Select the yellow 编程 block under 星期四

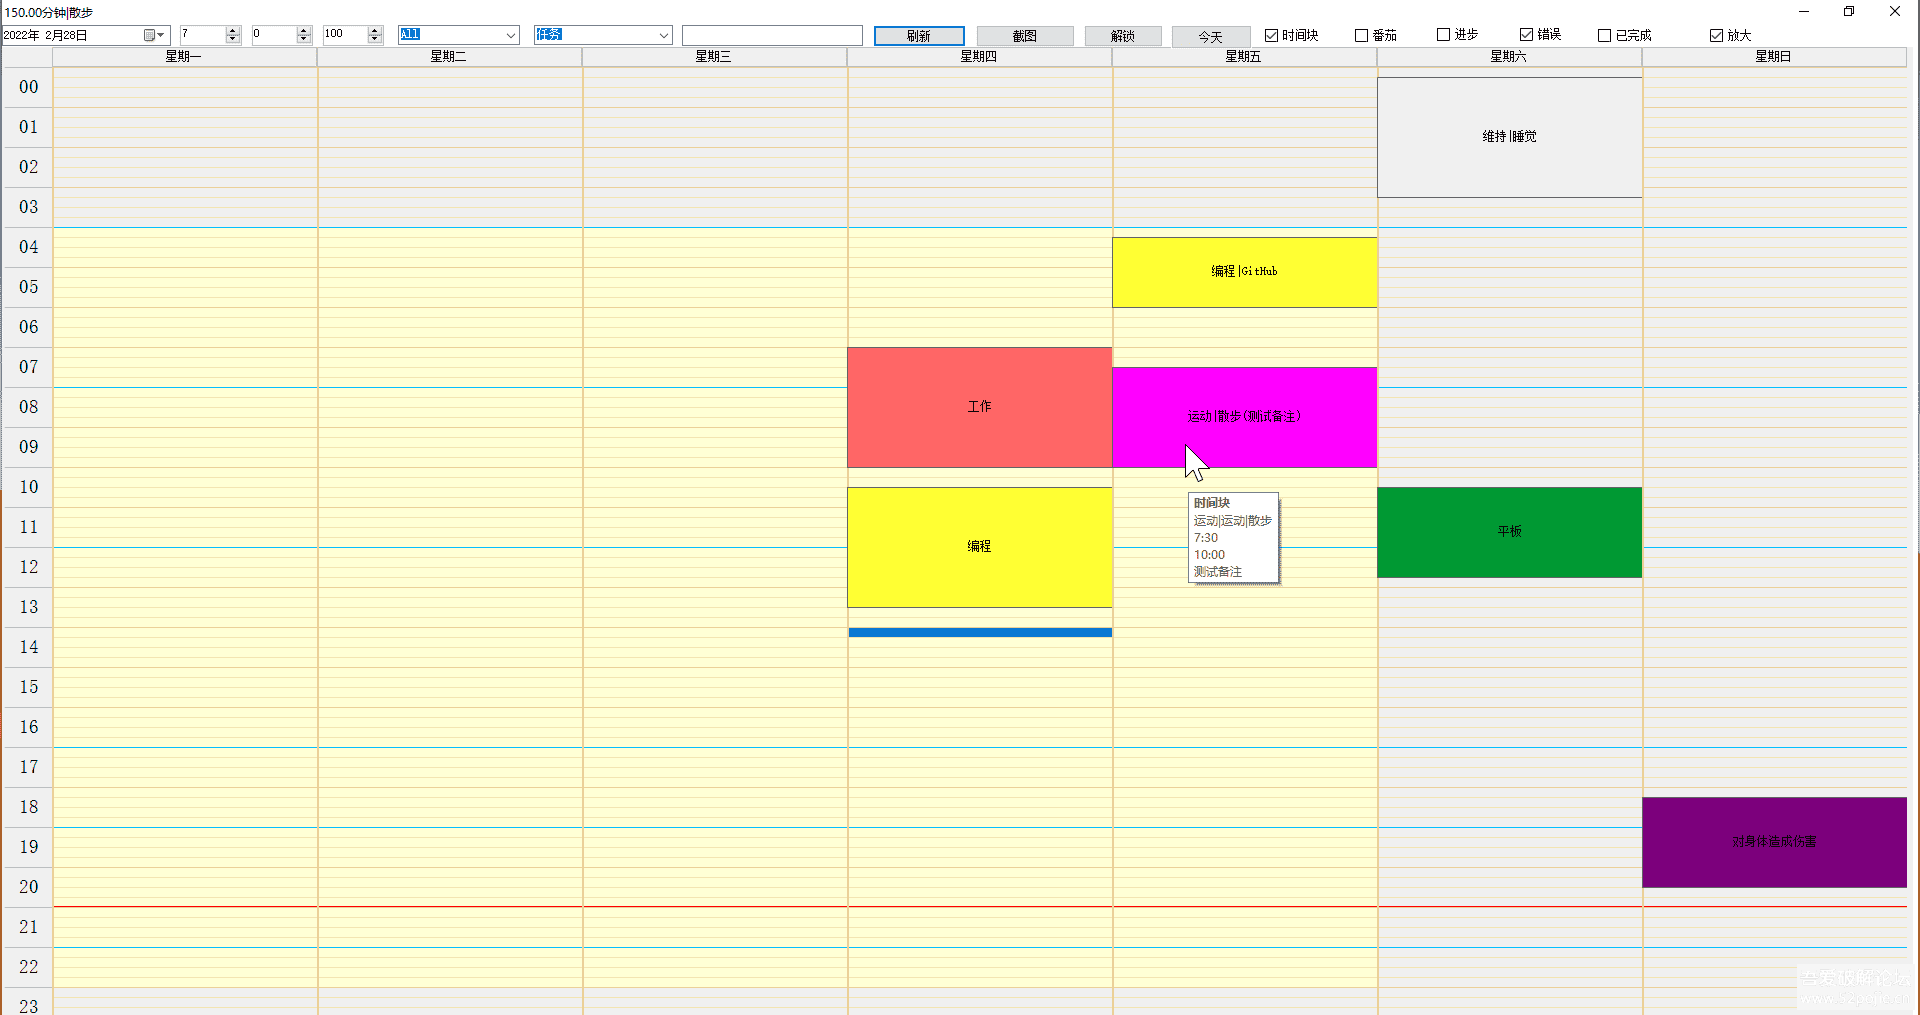pos(979,547)
